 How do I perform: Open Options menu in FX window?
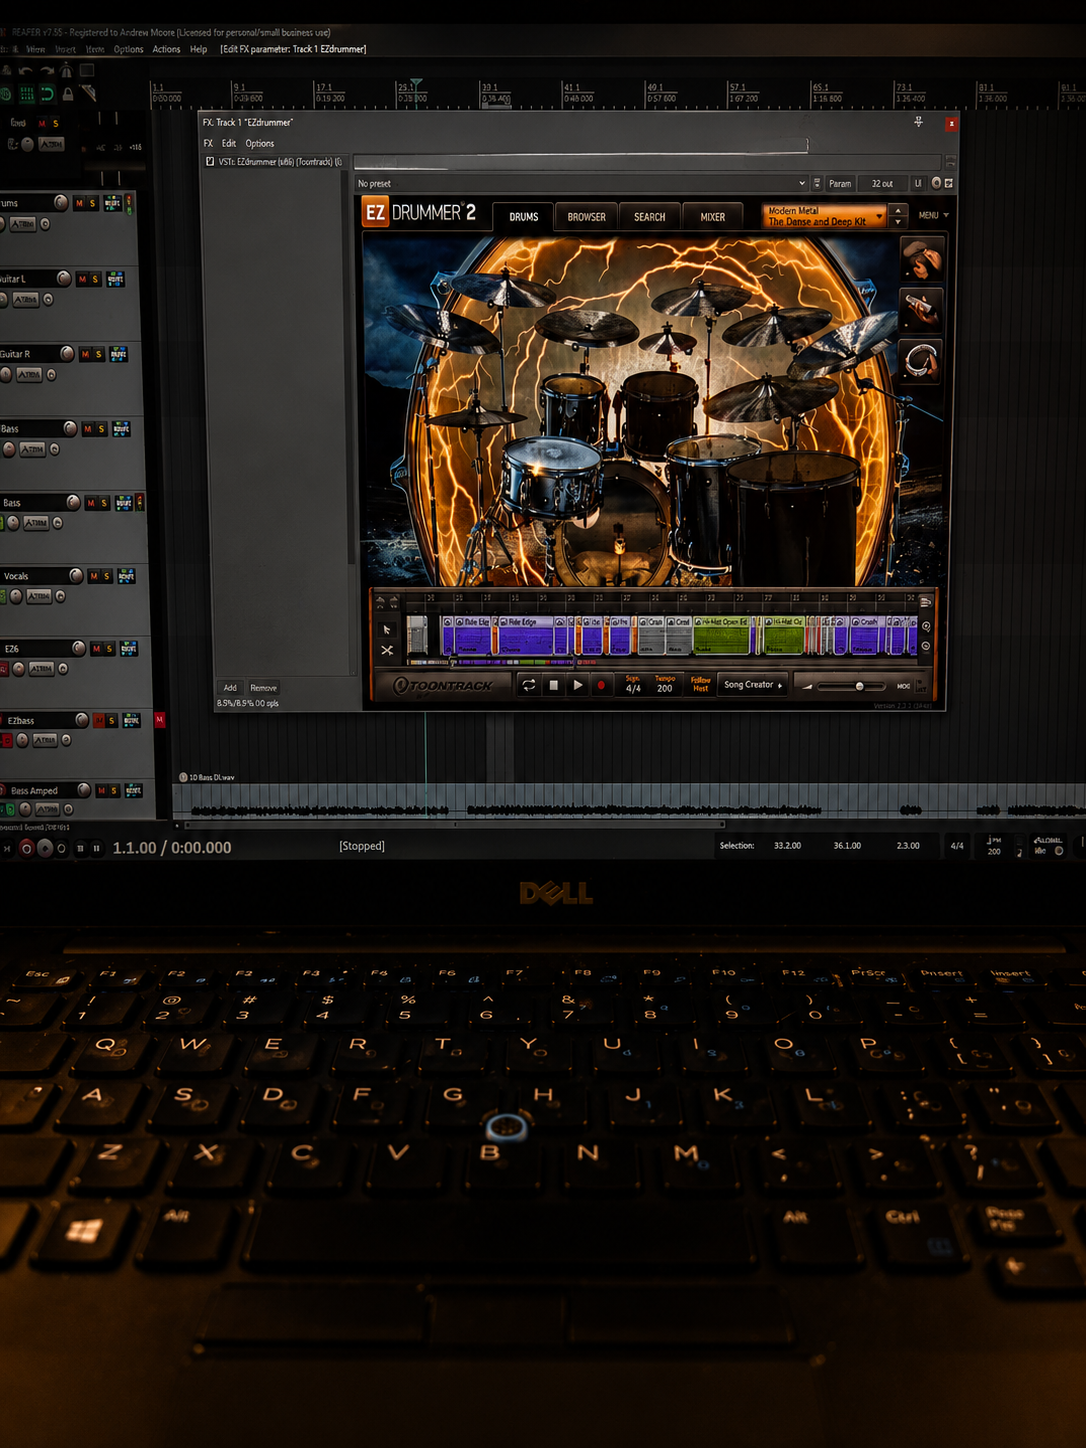point(260,143)
